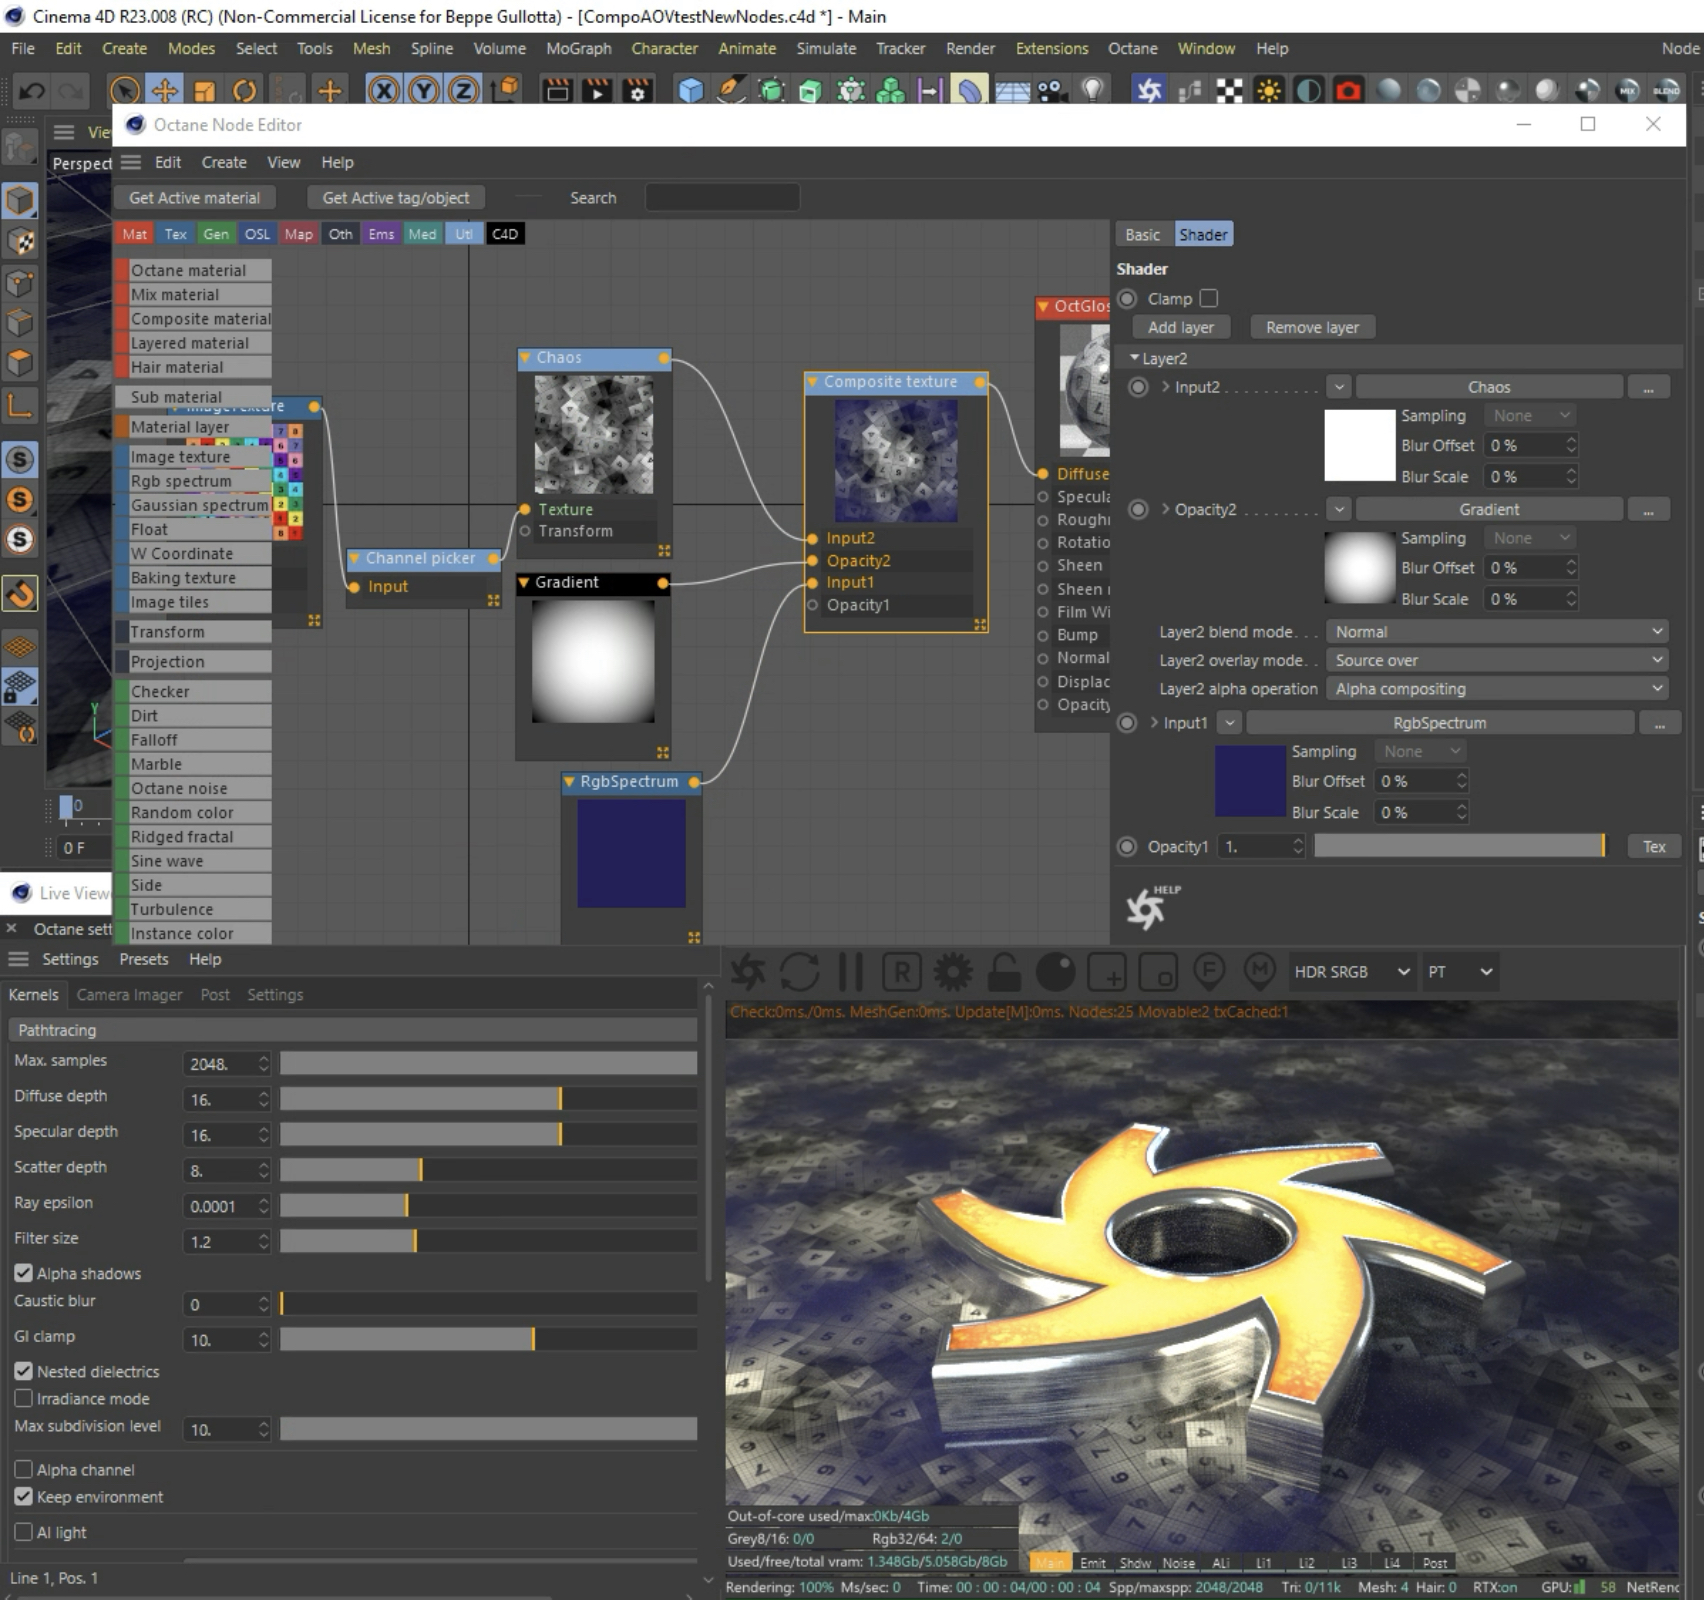Open the PT kernel dropdown in Live Viewer
Image resolution: width=1704 pixels, height=1600 pixels.
(1460, 972)
